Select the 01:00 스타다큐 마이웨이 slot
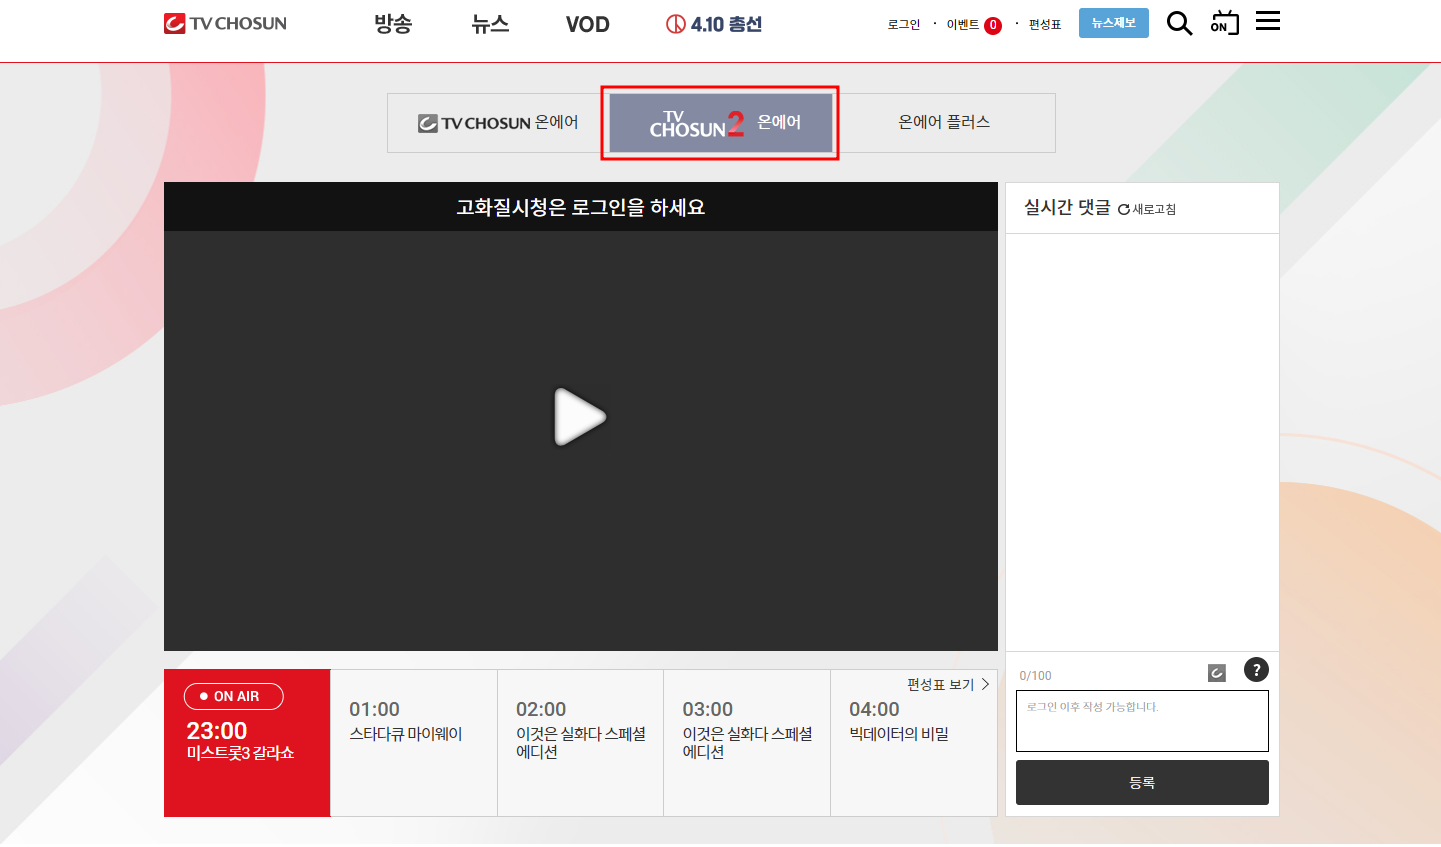 tap(414, 743)
